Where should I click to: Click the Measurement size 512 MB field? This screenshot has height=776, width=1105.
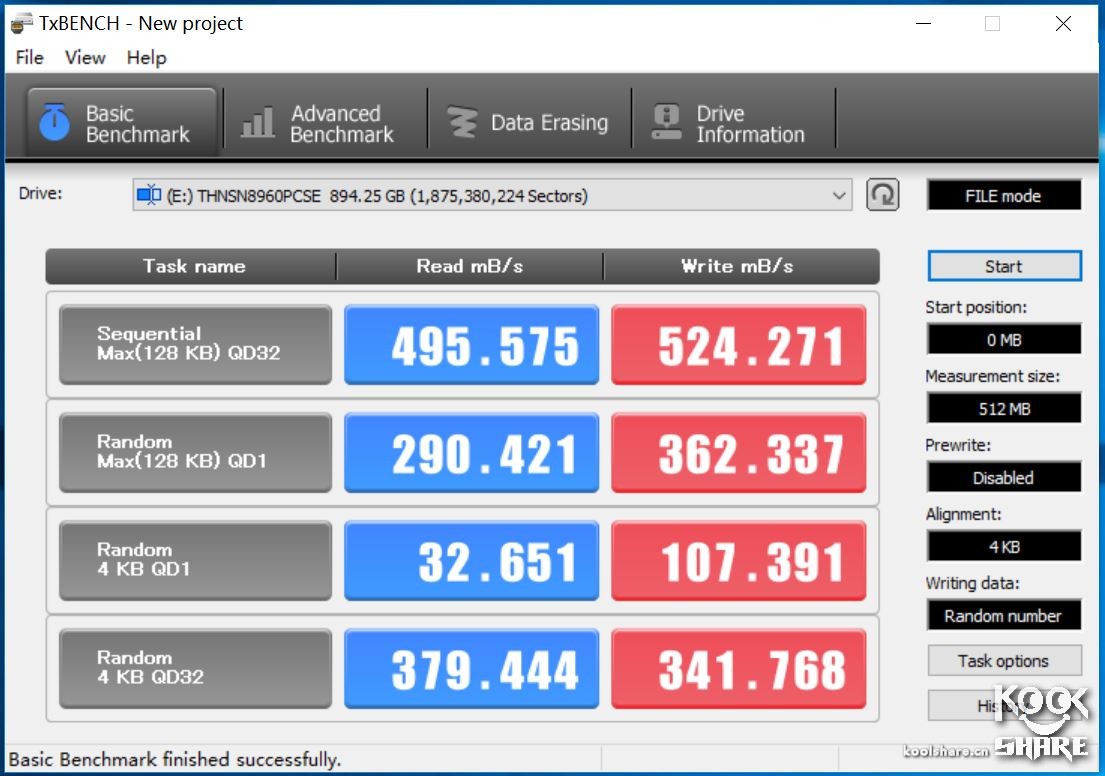(1004, 409)
